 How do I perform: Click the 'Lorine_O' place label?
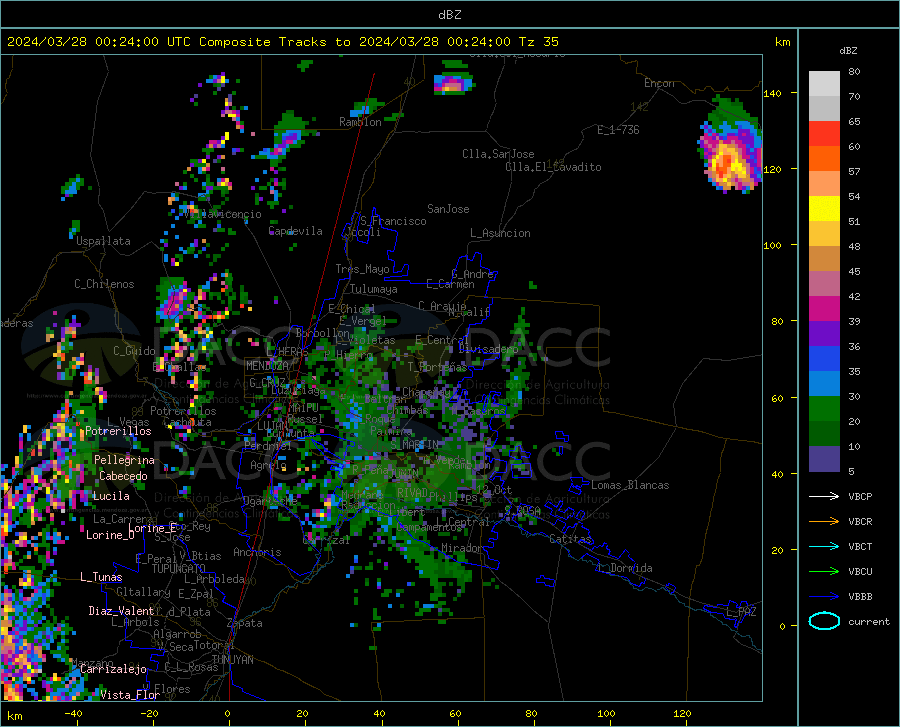(110, 535)
